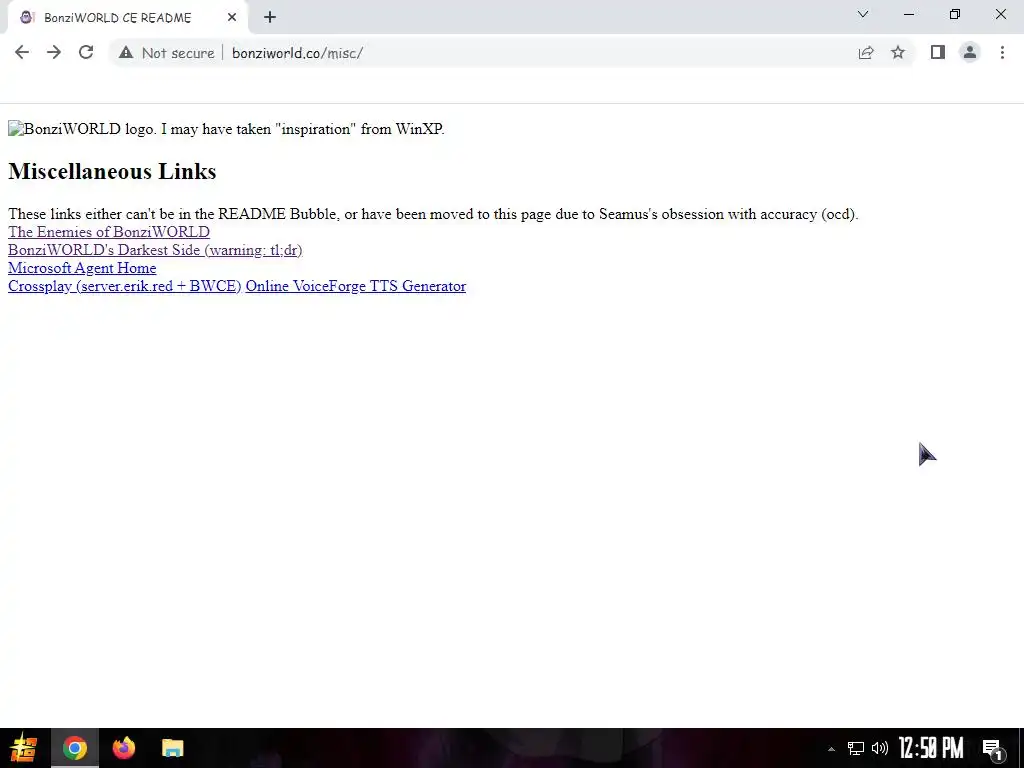1024x768 pixels.
Task: Open the volume tray icon
Action: [880, 748]
